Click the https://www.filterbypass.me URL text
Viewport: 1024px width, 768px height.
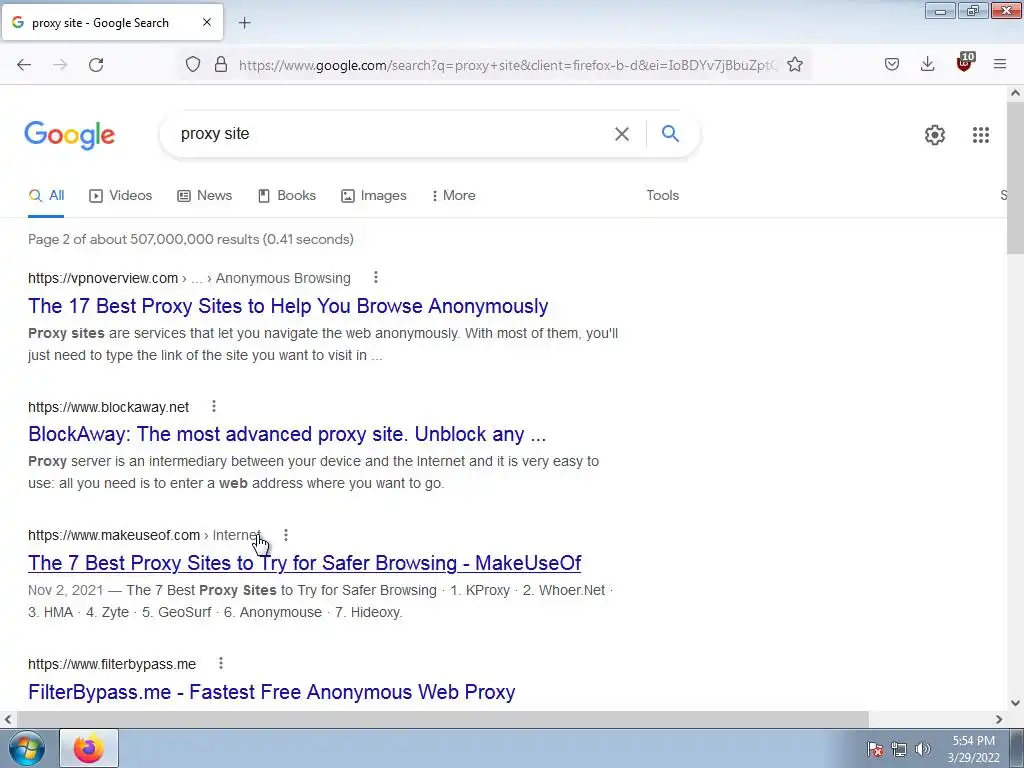[112, 664]
